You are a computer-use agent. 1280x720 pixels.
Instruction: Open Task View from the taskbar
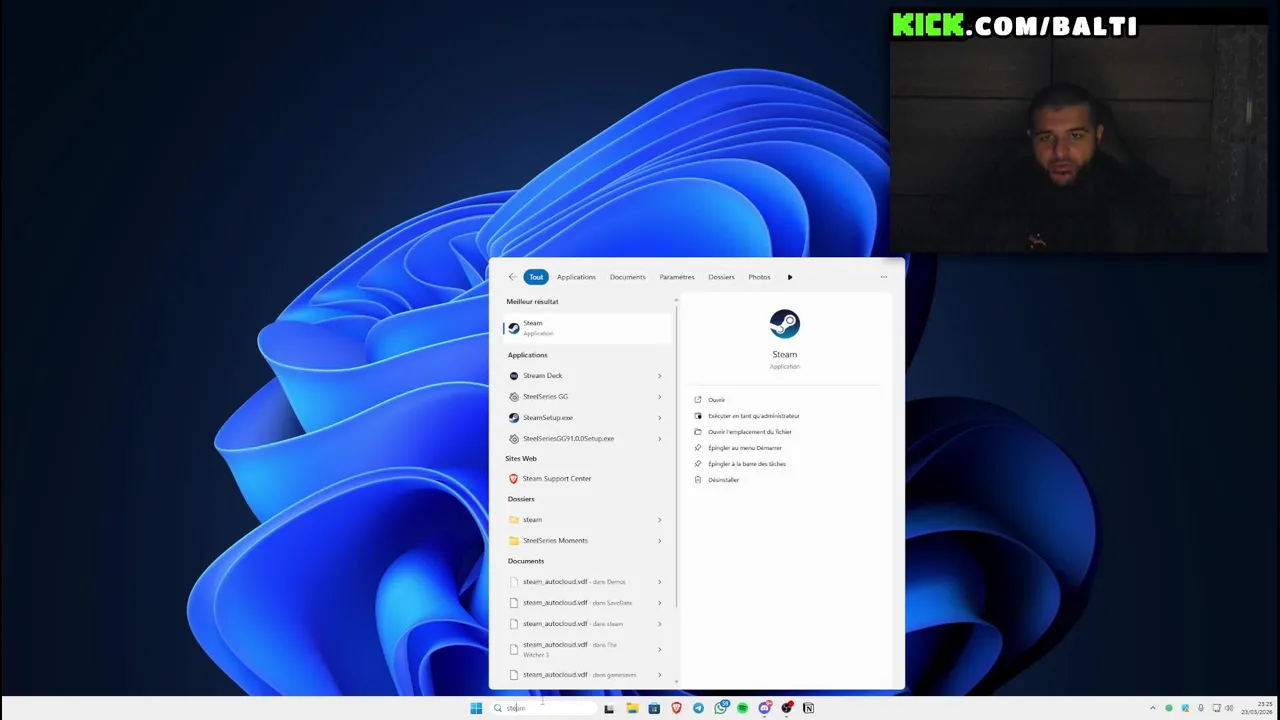pos(608,708)
